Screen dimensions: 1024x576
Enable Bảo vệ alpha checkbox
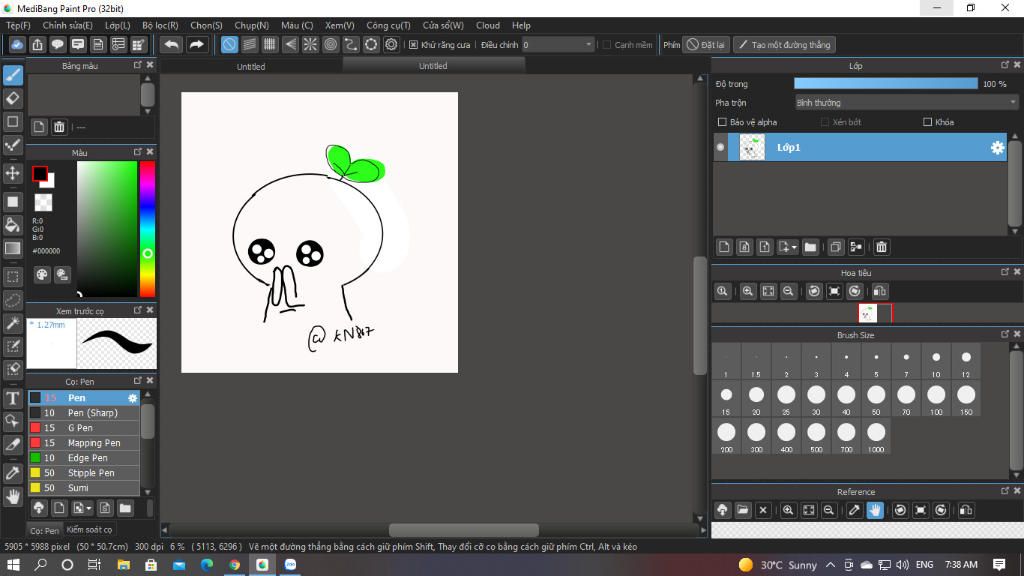tap(722, 122)
